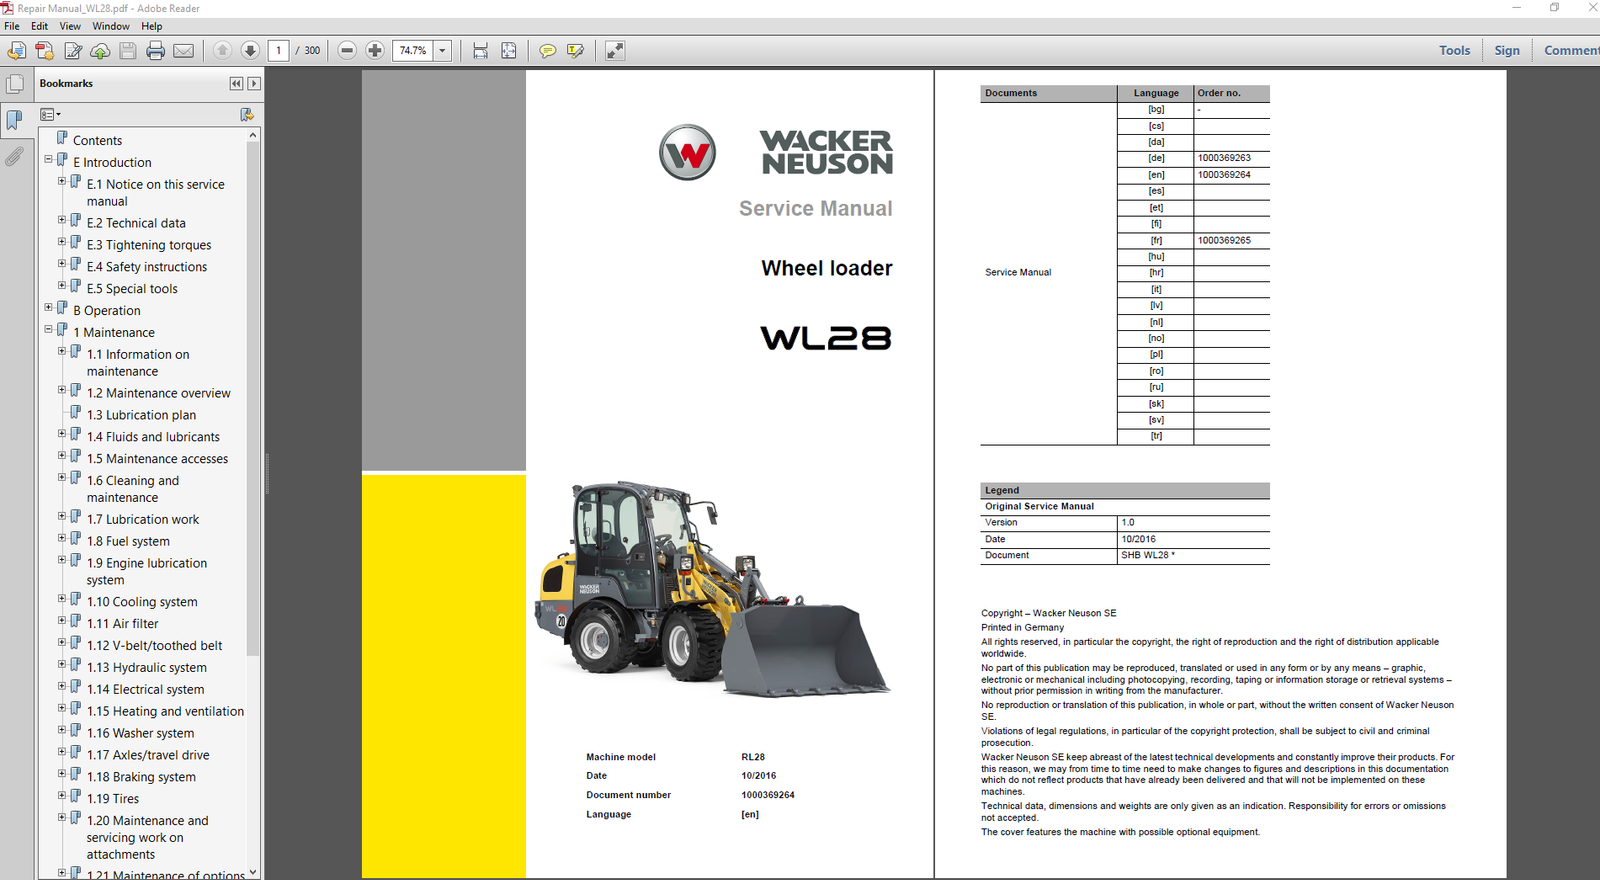Open the 1.13 Hydraulic system bookmark
1600x880 pixels.
coord(146,668)
